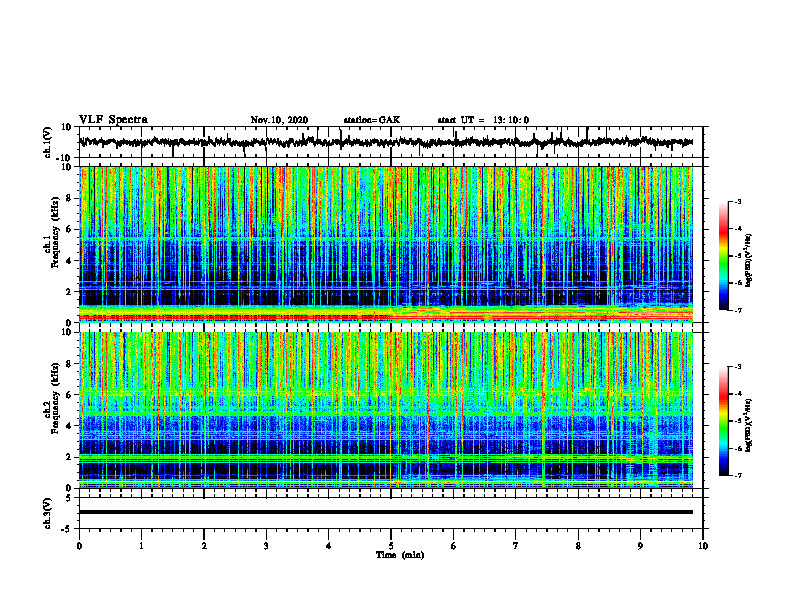Click the "6" tick on Time axis
The width and height of the screenshot is (792, 612).
click(x=453, y=546)
